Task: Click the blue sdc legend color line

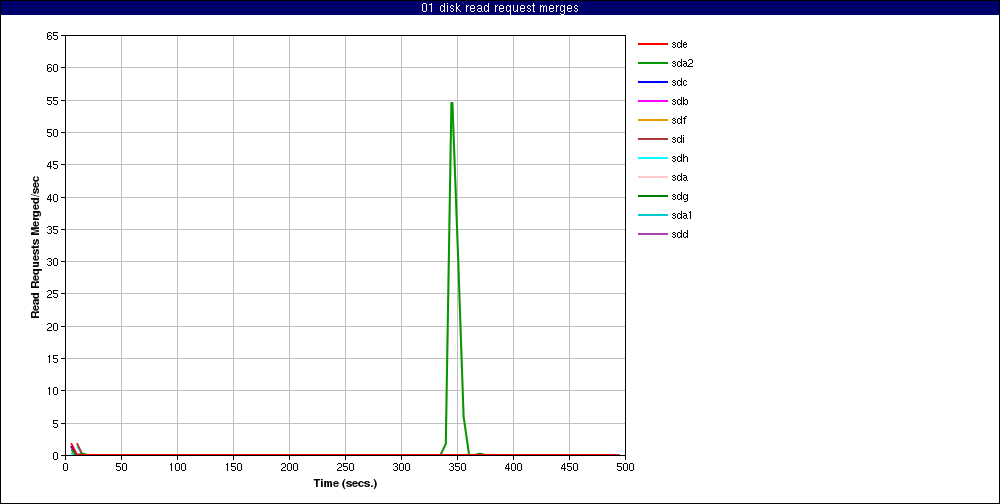Action: pyautogui.click(x=652, y=82)
